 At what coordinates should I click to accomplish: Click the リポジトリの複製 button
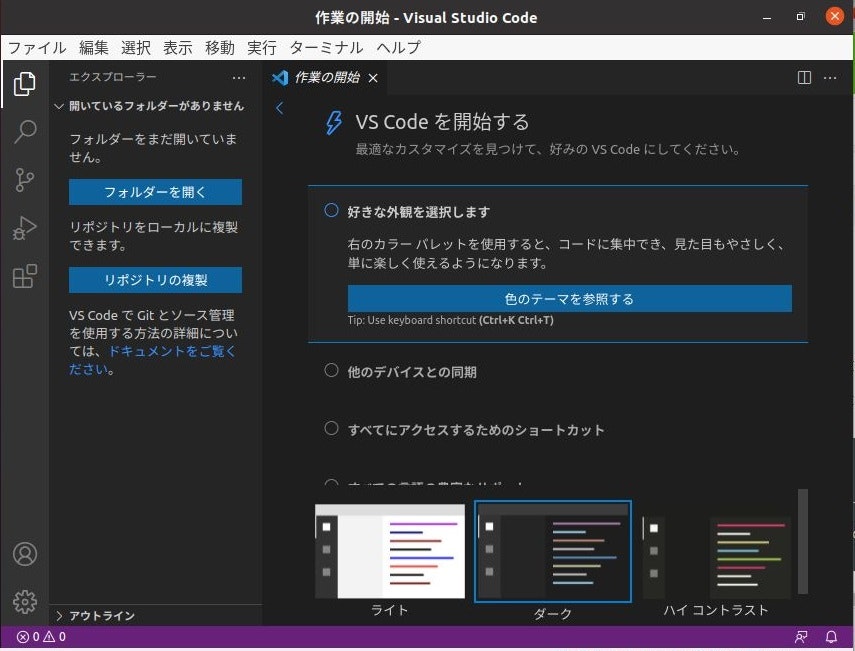pos(155,280)
